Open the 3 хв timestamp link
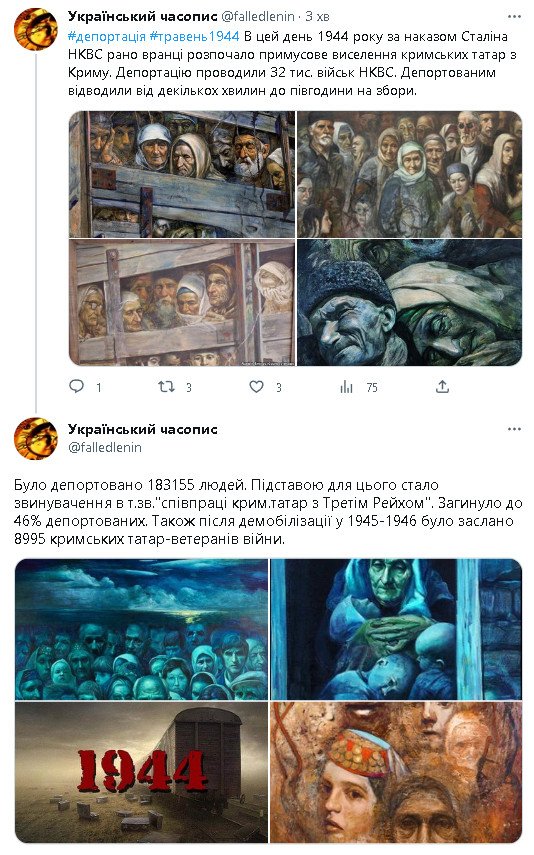534x855 pixels. pyautogui.click(x=317, y=16)
